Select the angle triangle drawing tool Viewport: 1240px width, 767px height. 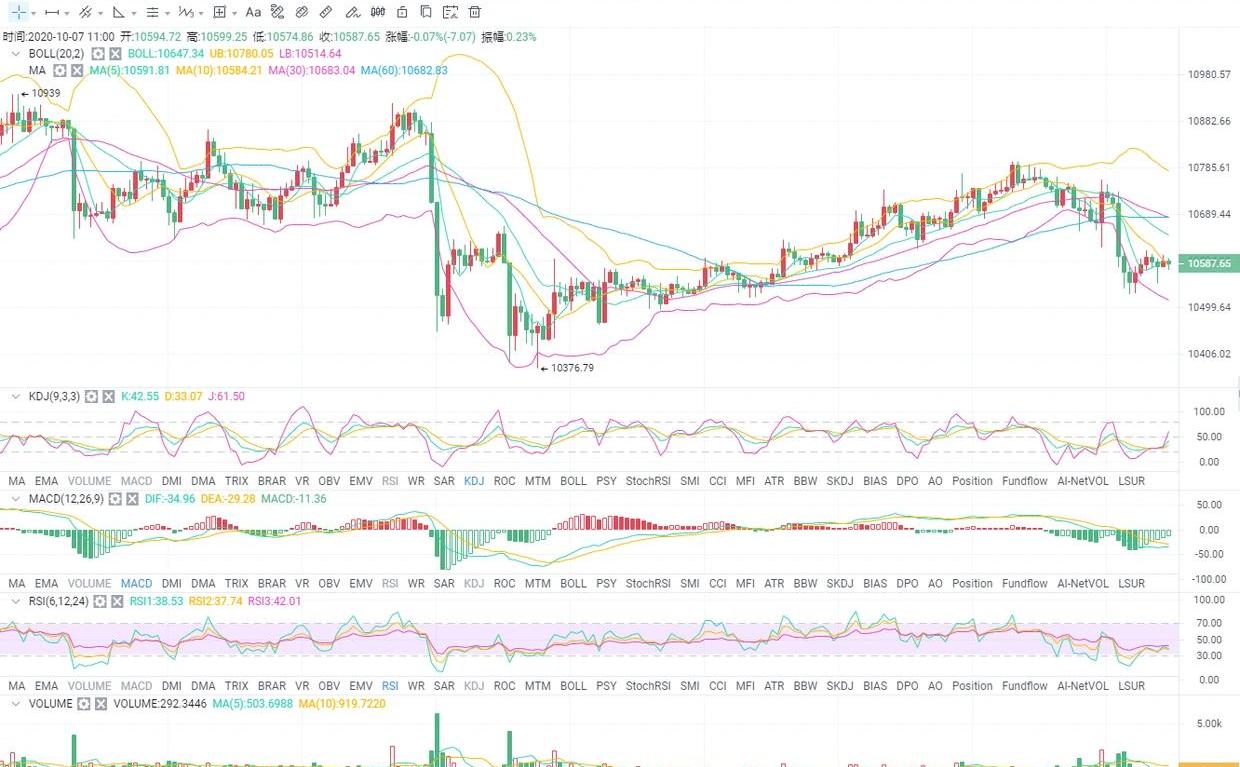pyautogui.click(x=118, y=12)
